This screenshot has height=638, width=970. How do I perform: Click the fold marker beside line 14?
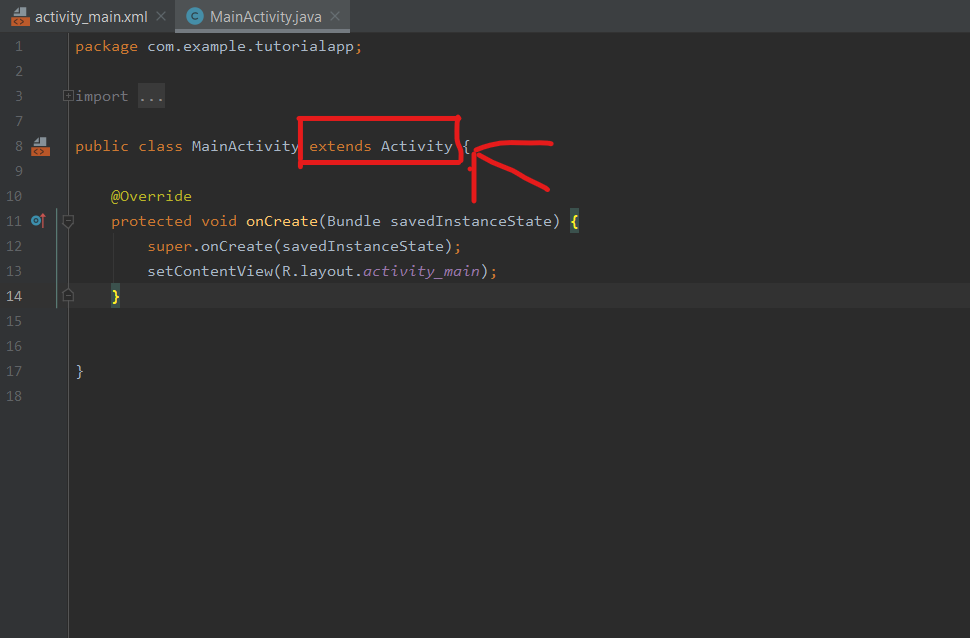coord(66,294)
